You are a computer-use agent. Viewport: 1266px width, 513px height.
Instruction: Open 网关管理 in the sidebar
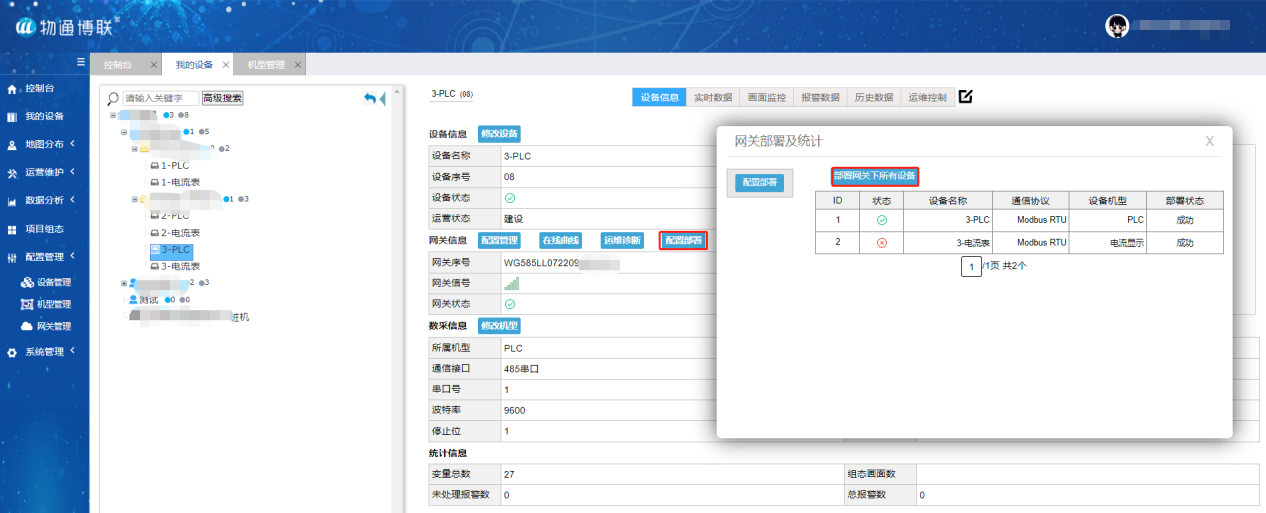tap(53, 326)
